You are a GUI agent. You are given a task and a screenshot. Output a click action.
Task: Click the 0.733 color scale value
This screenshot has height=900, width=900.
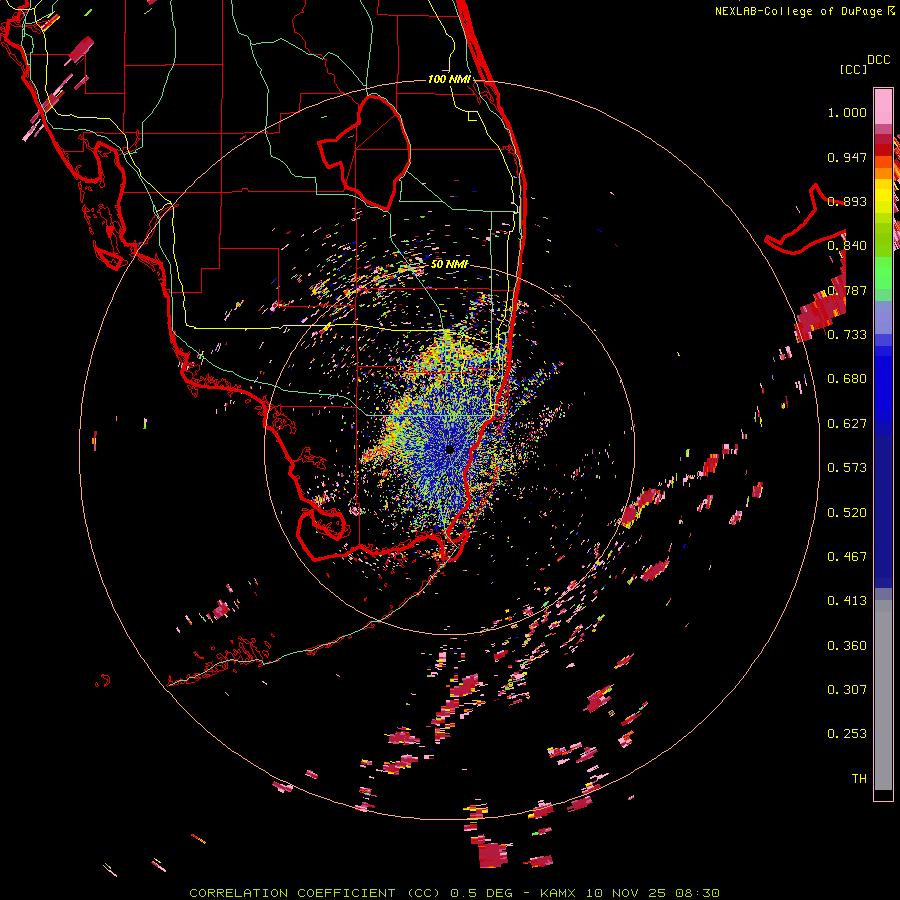(847, 335)
